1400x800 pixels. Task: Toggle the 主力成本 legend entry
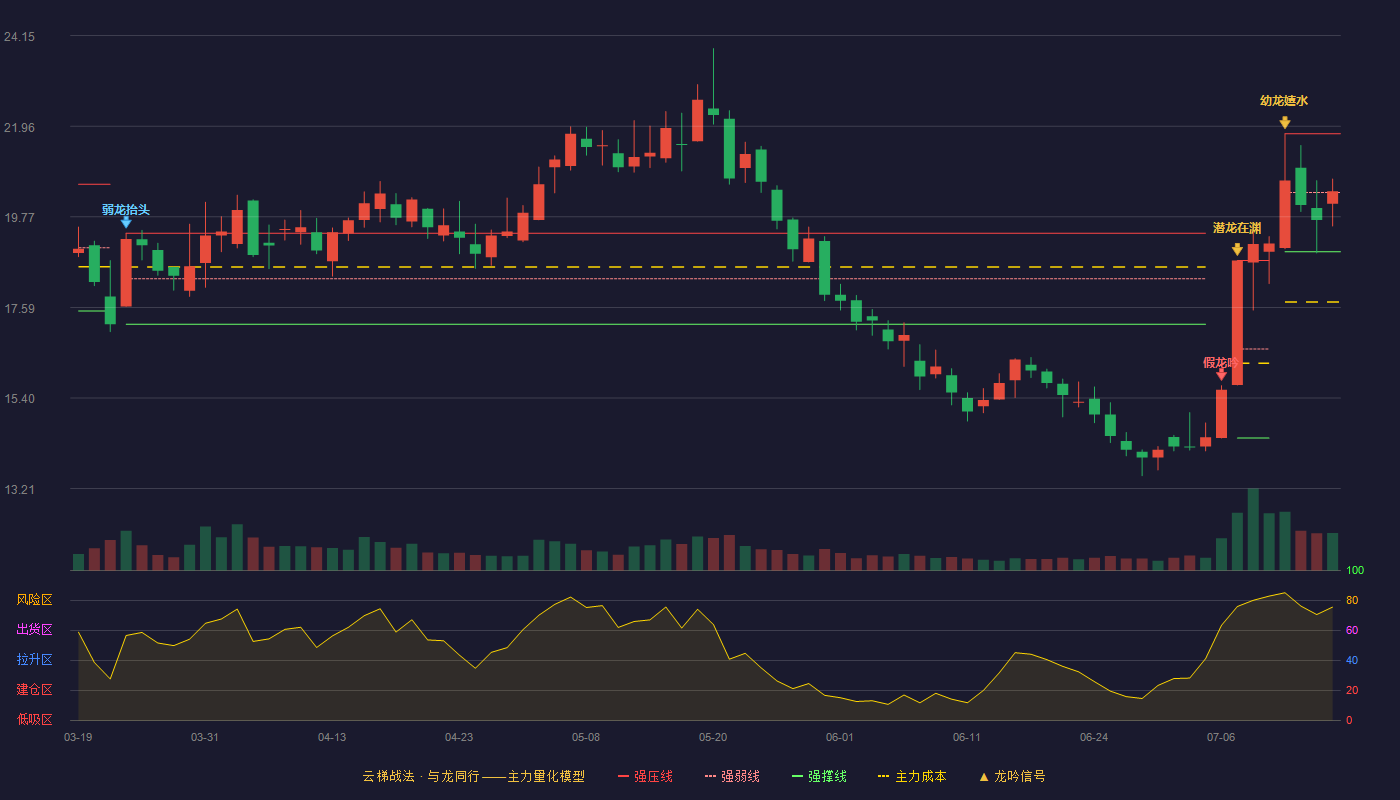click(x=912, y=777)
